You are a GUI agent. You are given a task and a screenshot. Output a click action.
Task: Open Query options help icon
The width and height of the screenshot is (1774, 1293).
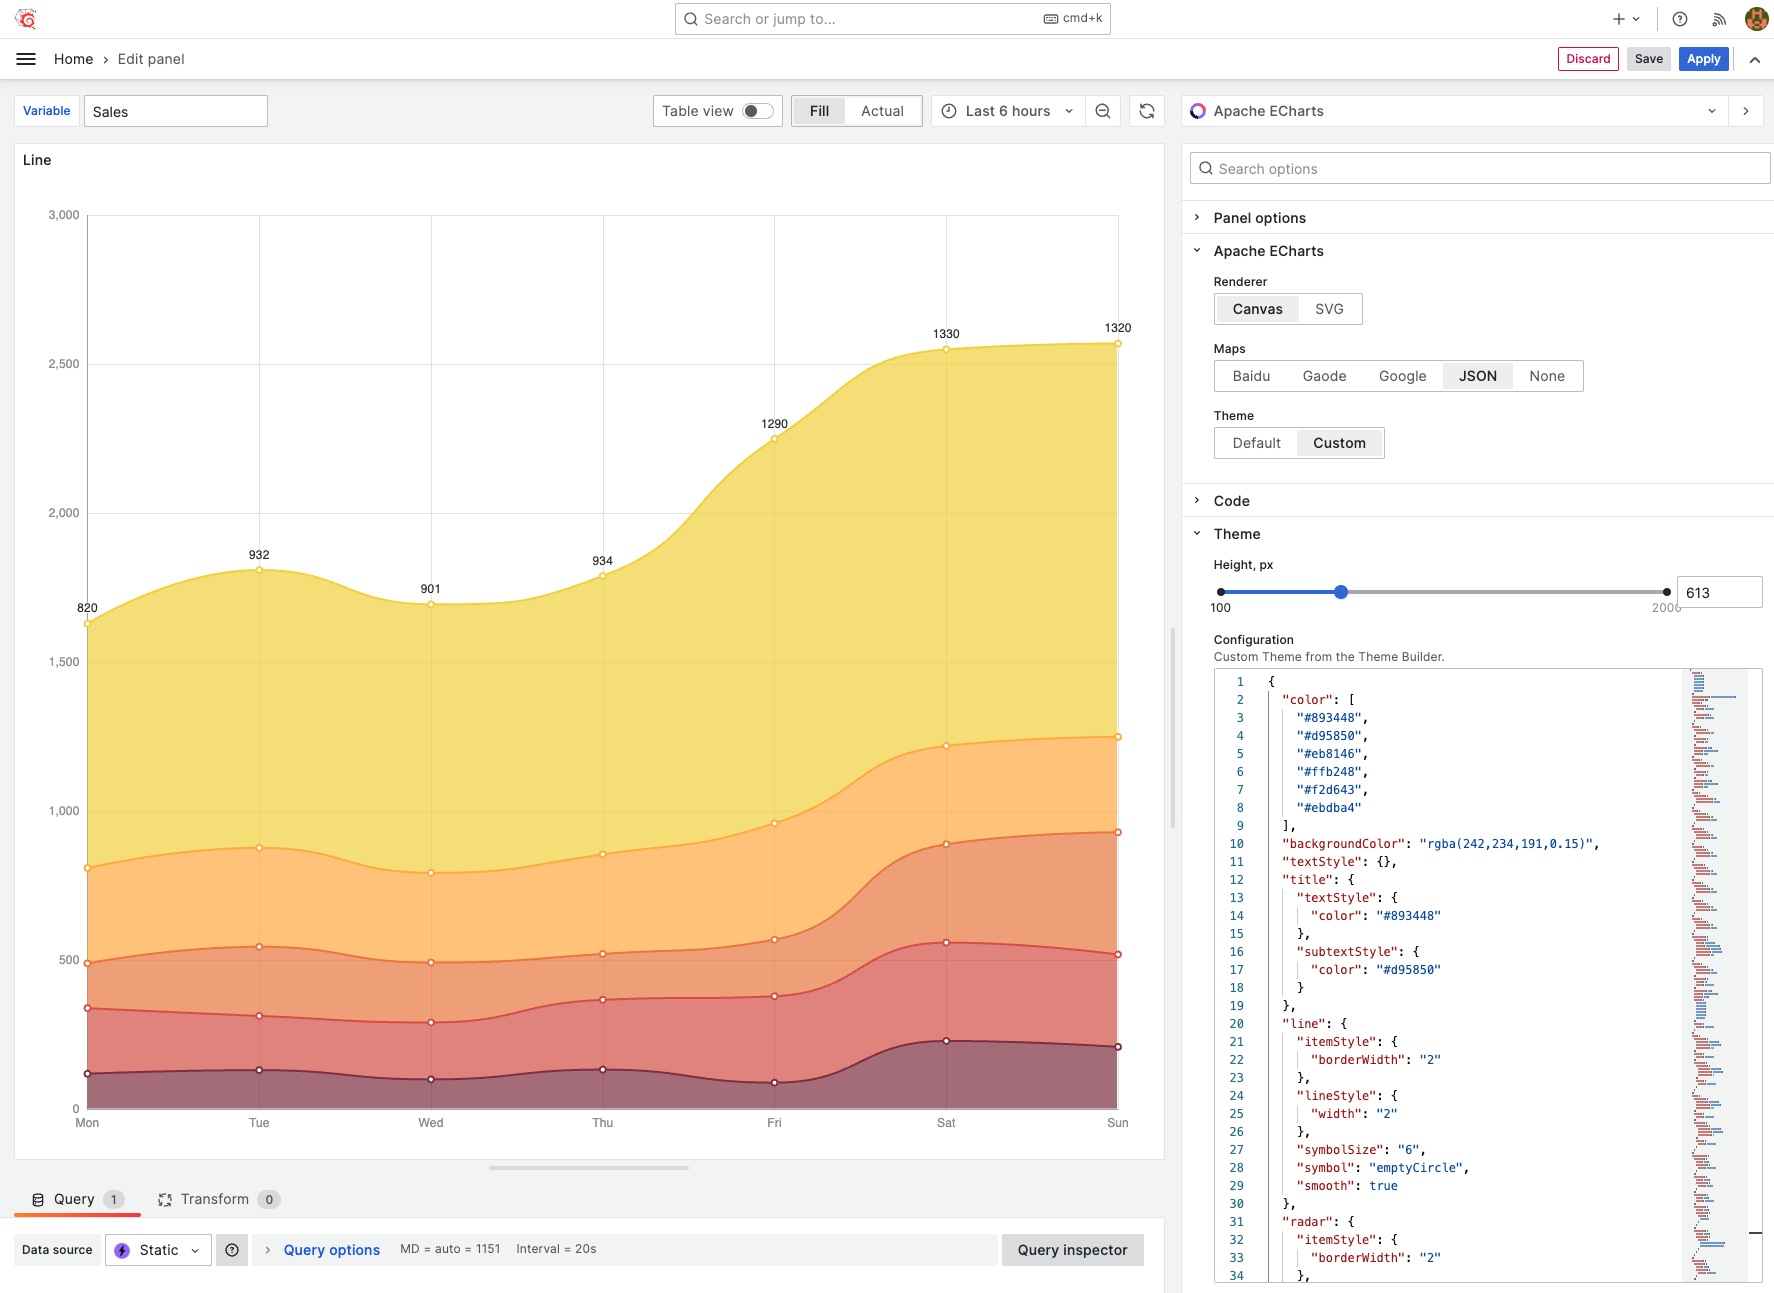coord(232,1249)
